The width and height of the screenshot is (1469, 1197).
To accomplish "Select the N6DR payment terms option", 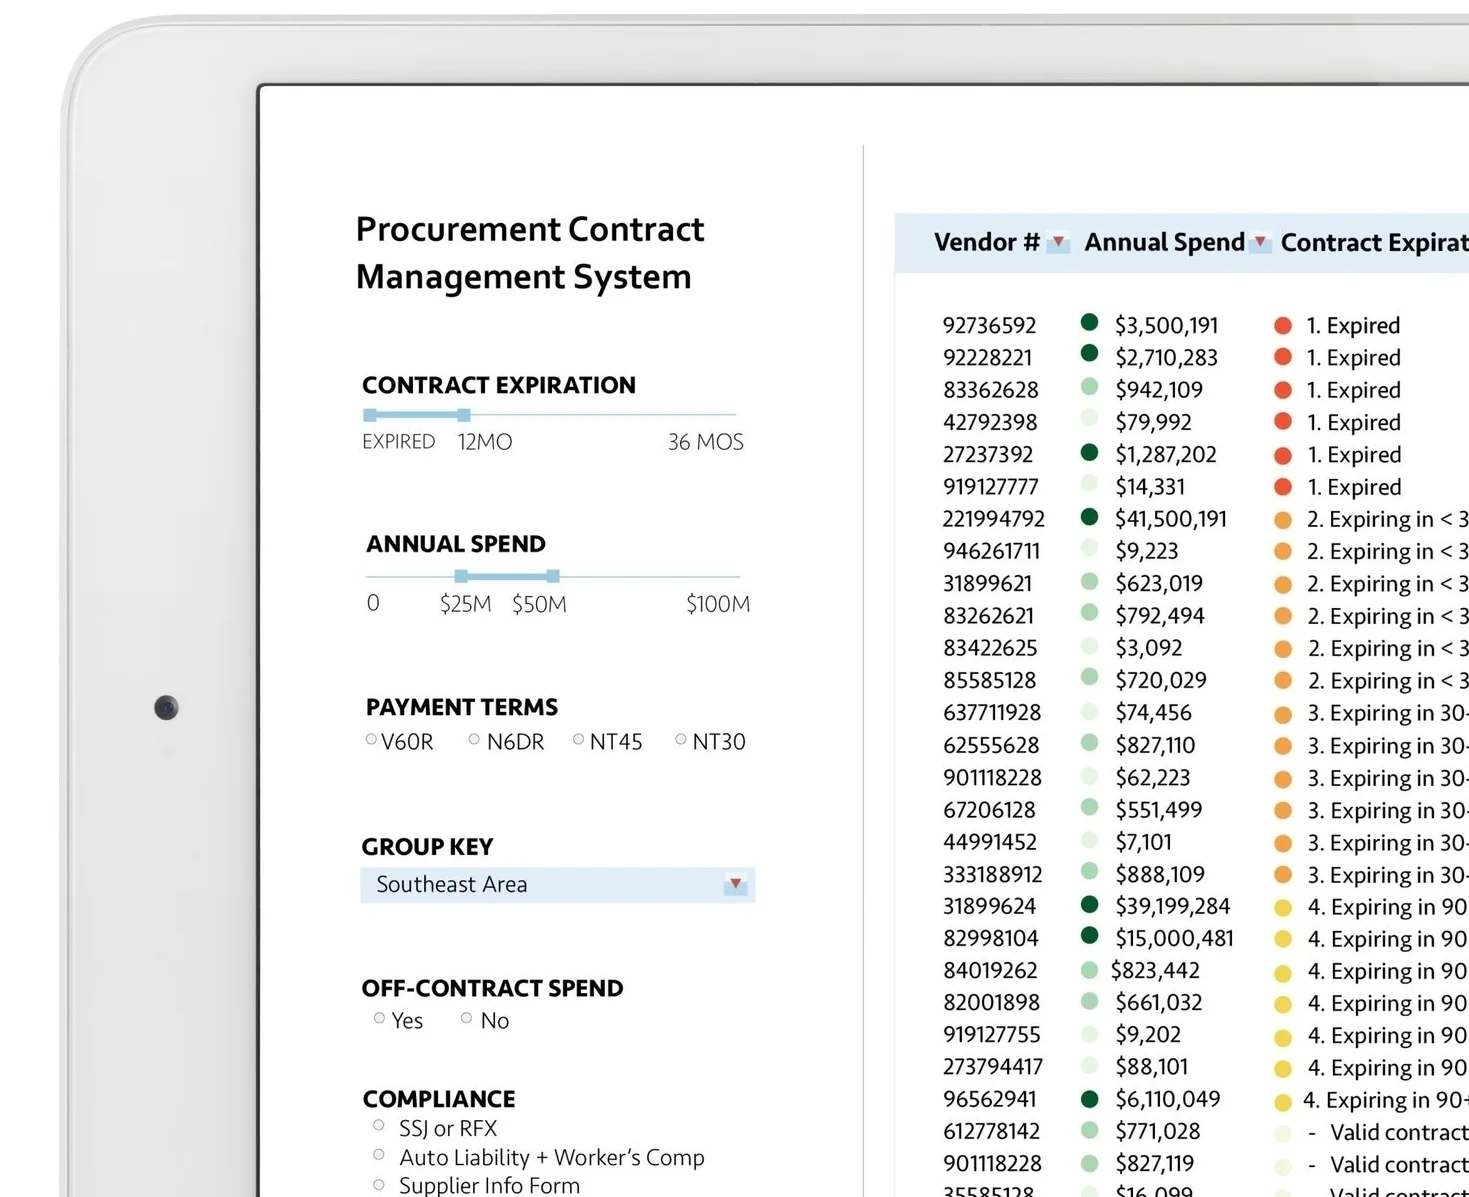I will [474, 740].
